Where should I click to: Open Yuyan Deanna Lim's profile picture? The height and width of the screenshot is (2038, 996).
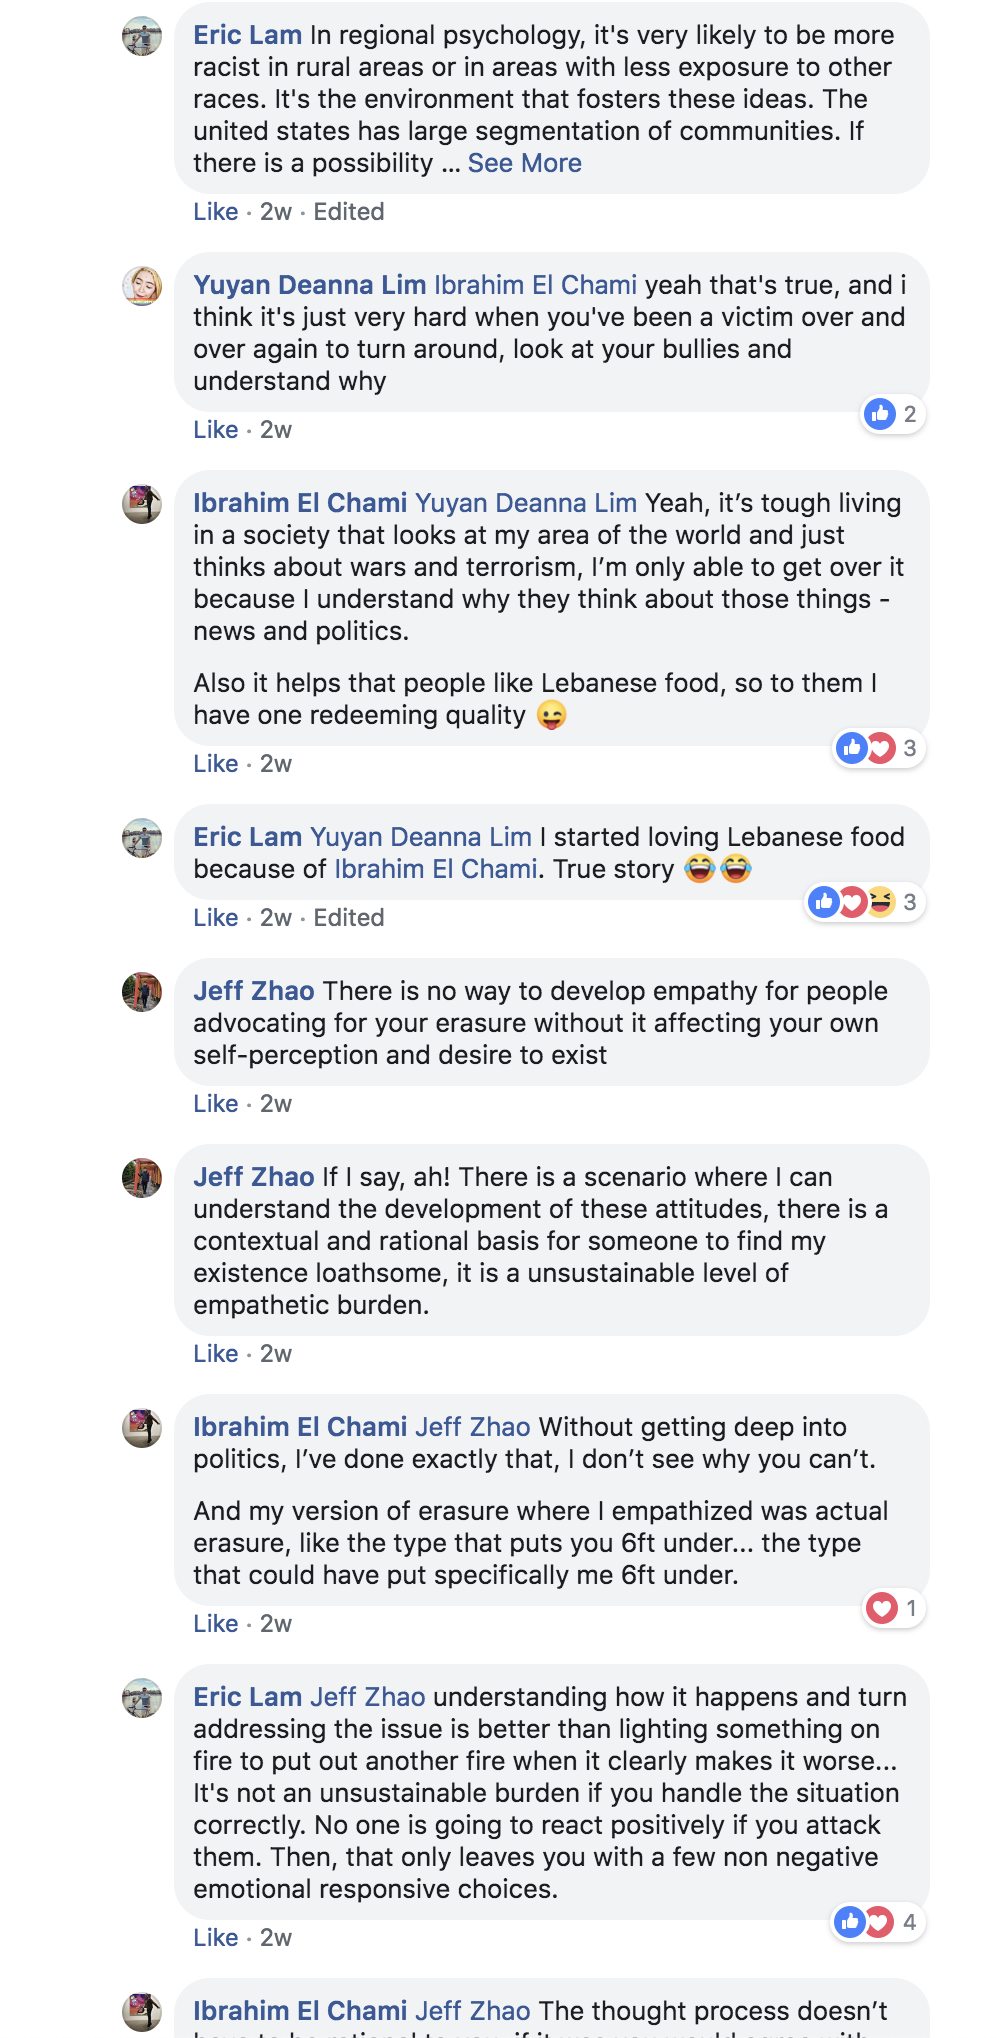pos(142,287)
